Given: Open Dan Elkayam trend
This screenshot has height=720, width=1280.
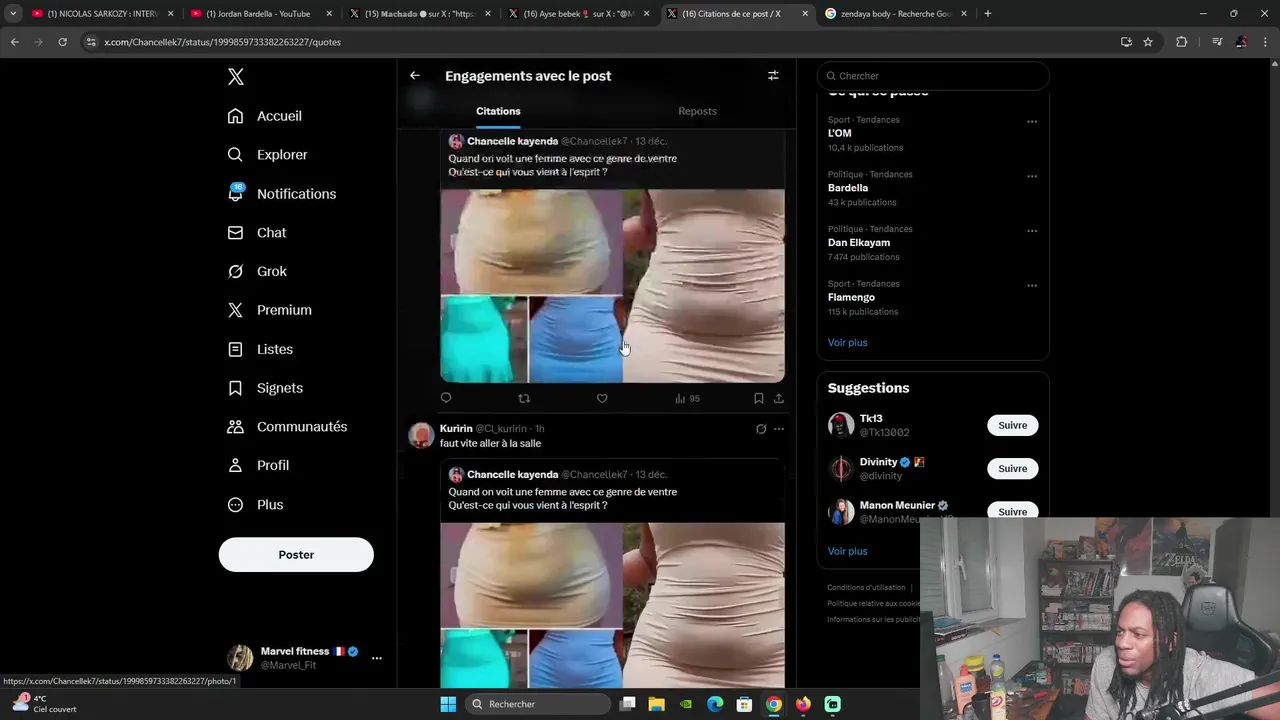Looking at the screenshot, I should 859,243.
